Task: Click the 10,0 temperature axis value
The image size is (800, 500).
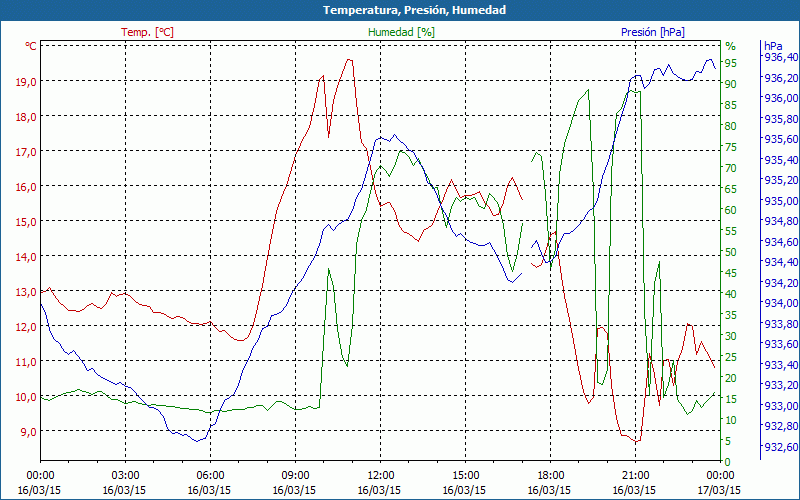Action: pos(26,397)
